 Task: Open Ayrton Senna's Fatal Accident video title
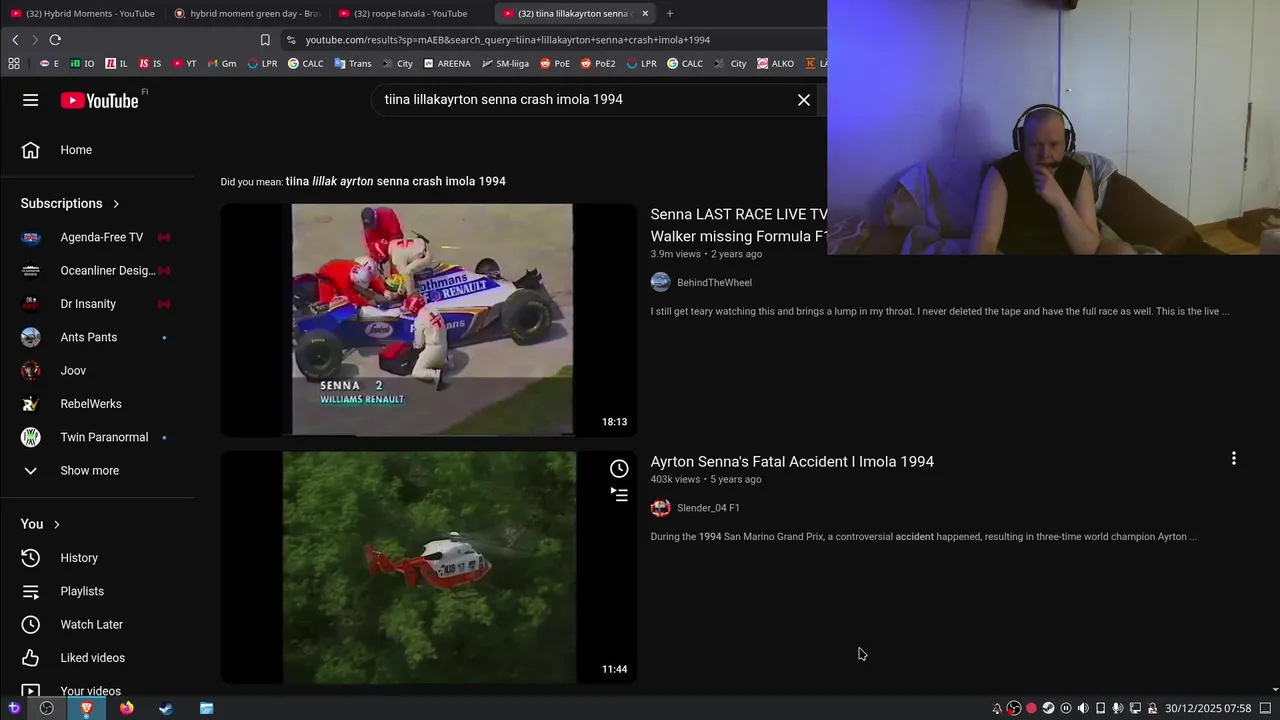[x=792, y=461]
